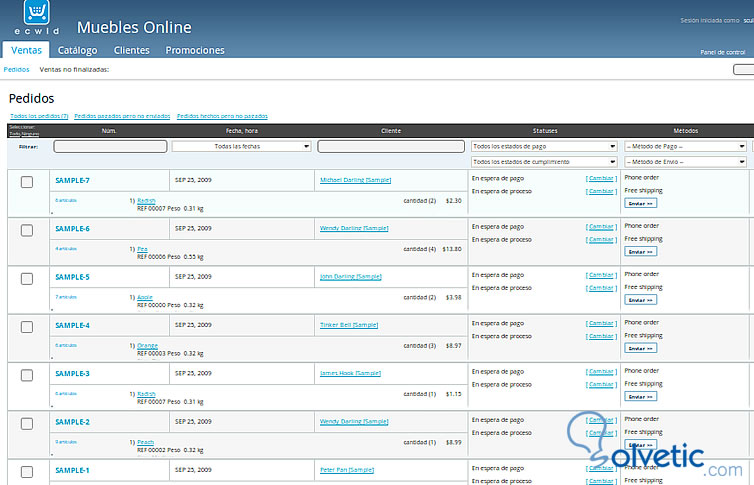This screenshot has width=754, height=485.
Task: View customer Peter Pan [Sample]
Action: (x=347, y=470)
